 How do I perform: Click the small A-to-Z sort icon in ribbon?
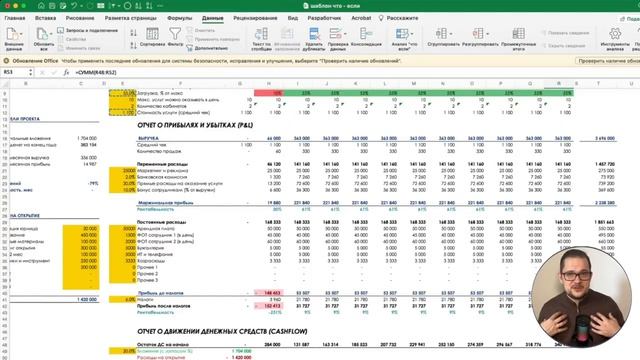point(133,33)
